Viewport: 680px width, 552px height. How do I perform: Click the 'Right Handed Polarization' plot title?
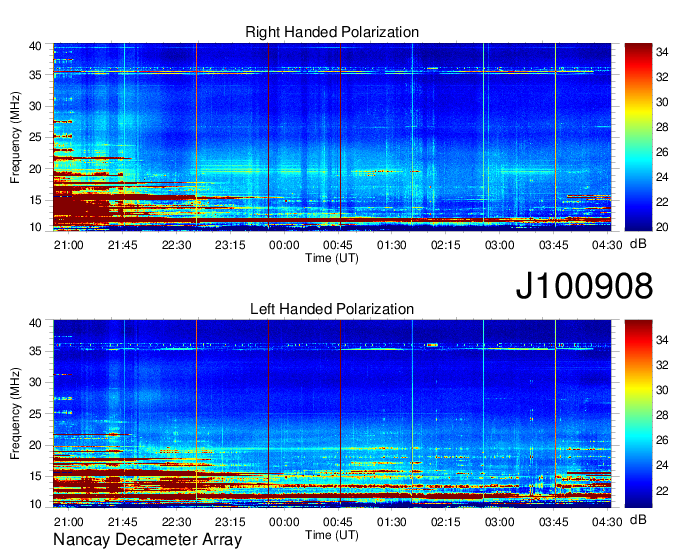tap(332, 32)
